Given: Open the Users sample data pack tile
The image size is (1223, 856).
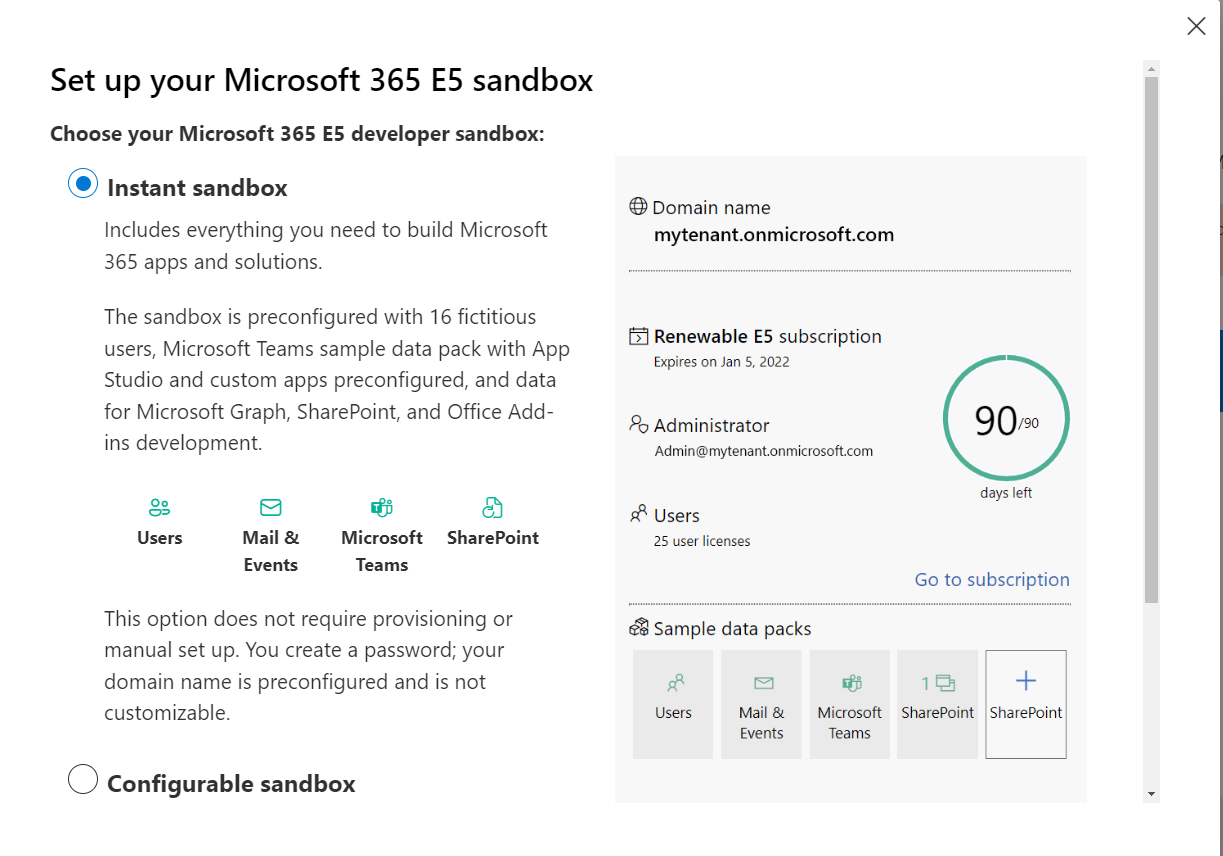Looking at the screenshot, I should click(673, 704).
